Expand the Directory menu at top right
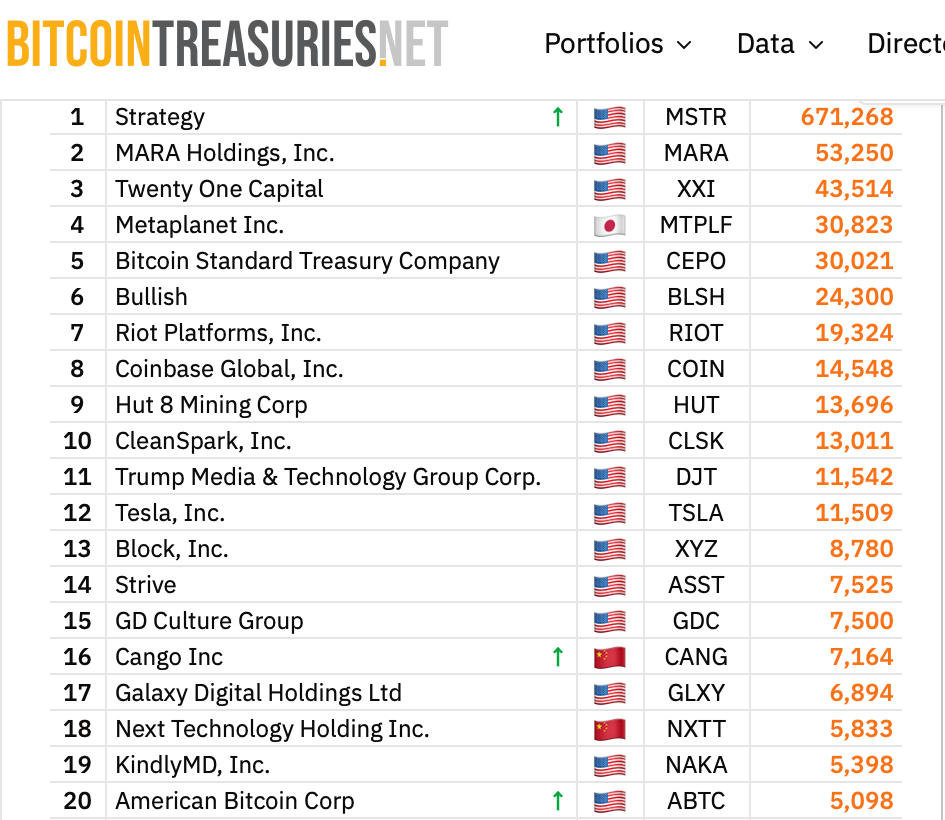 click(905, 43)
